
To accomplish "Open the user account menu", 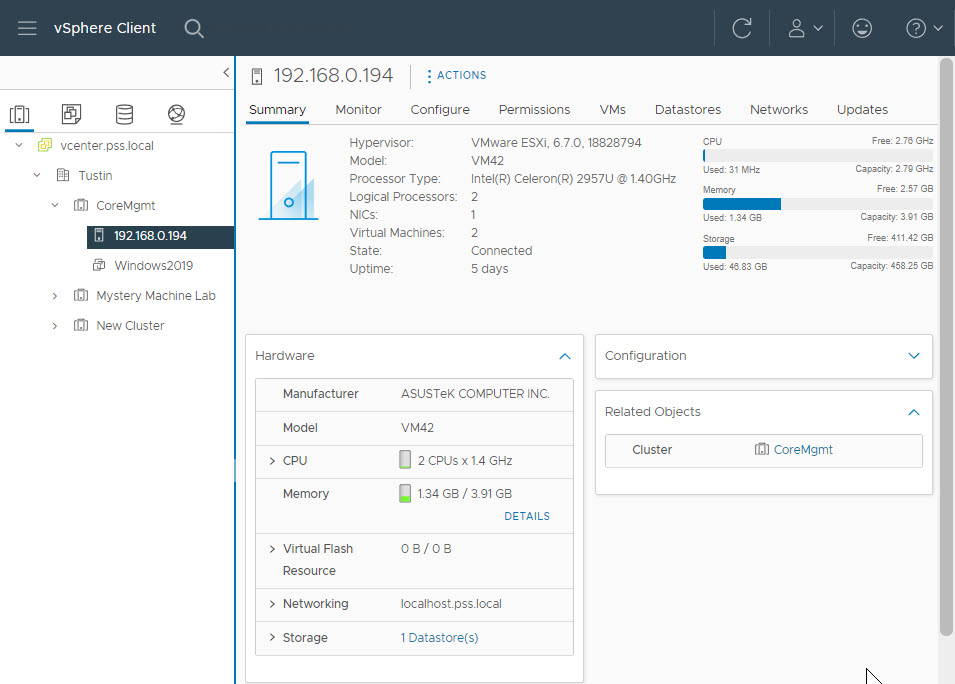I will click(805, 28).
